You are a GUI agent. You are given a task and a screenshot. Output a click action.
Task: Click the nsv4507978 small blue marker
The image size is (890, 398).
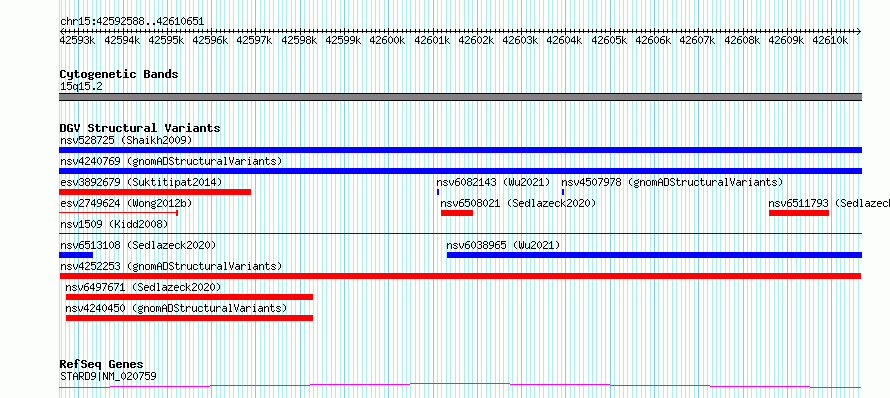click(563, 192)
